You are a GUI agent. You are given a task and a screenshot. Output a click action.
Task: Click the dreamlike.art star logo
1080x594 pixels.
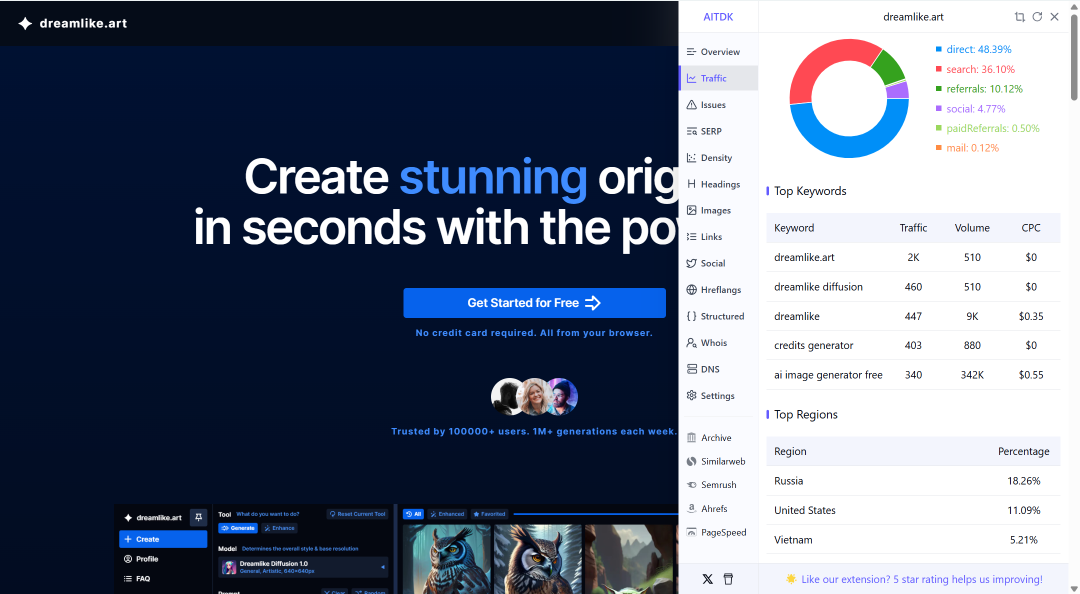tap(25, 23)
